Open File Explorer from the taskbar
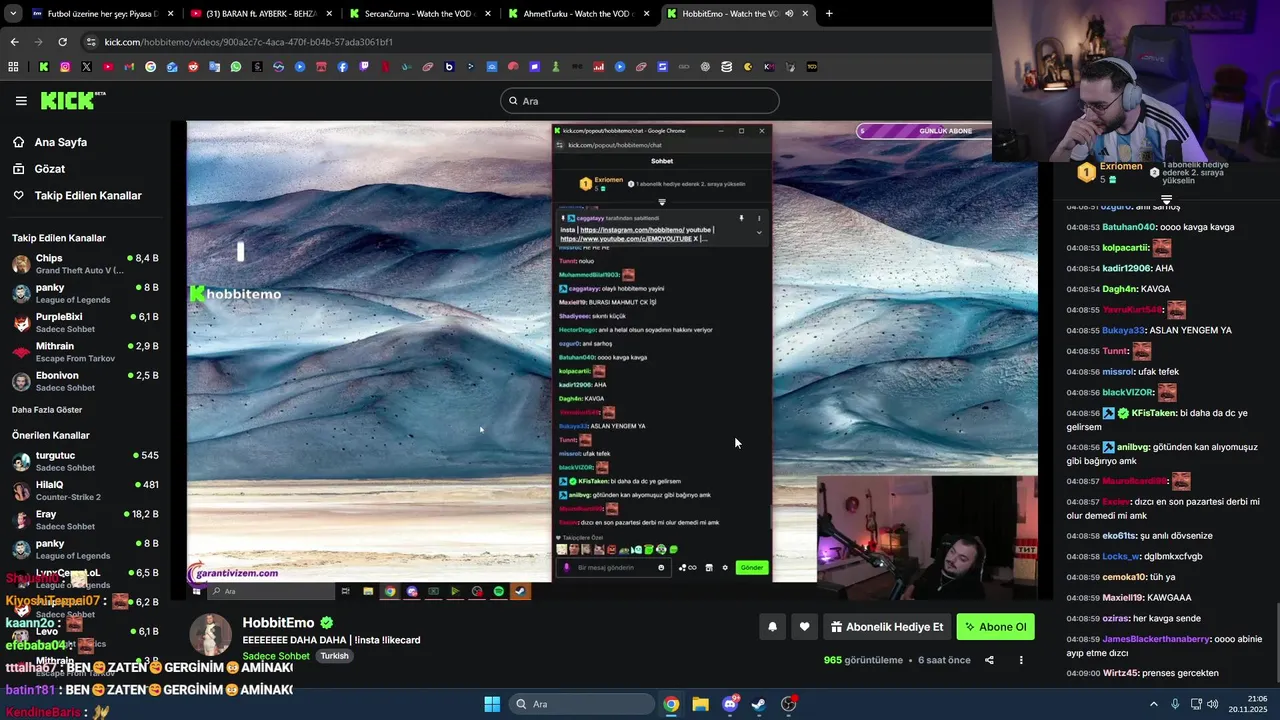The width and height of the screenshot is (1280, 720). (700, 704)
